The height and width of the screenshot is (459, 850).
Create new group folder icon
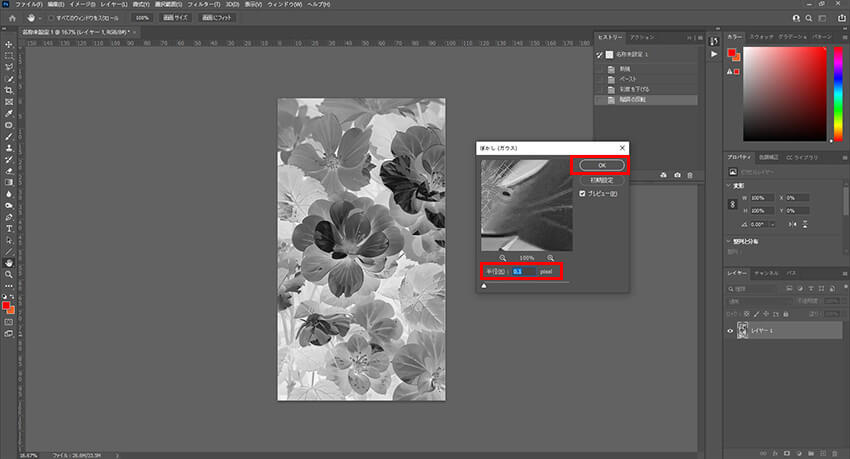[x=811, y=453]
